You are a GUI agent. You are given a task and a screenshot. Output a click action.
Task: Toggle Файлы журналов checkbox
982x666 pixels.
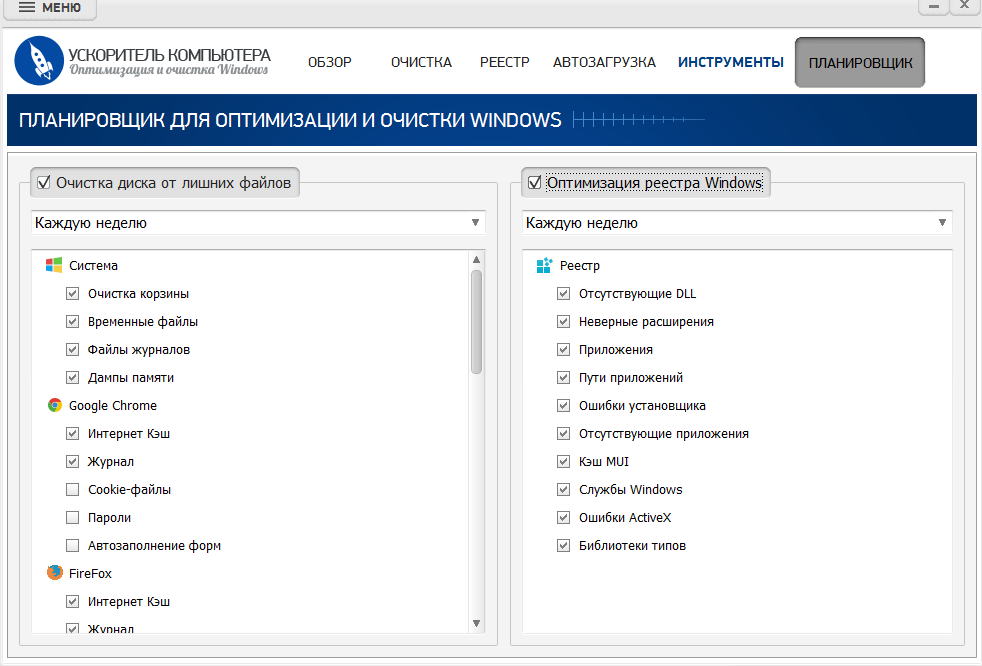coord(73,349)
